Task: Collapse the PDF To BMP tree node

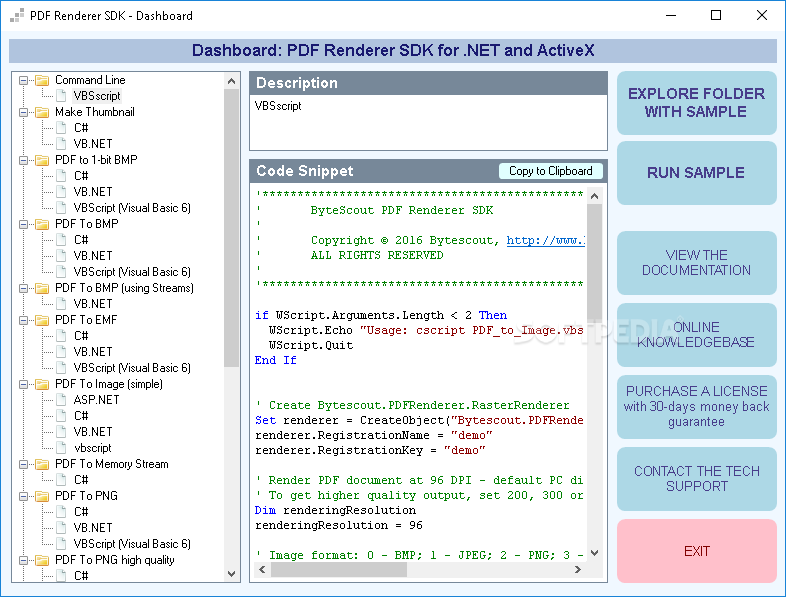Action: (x=23, y=225)
